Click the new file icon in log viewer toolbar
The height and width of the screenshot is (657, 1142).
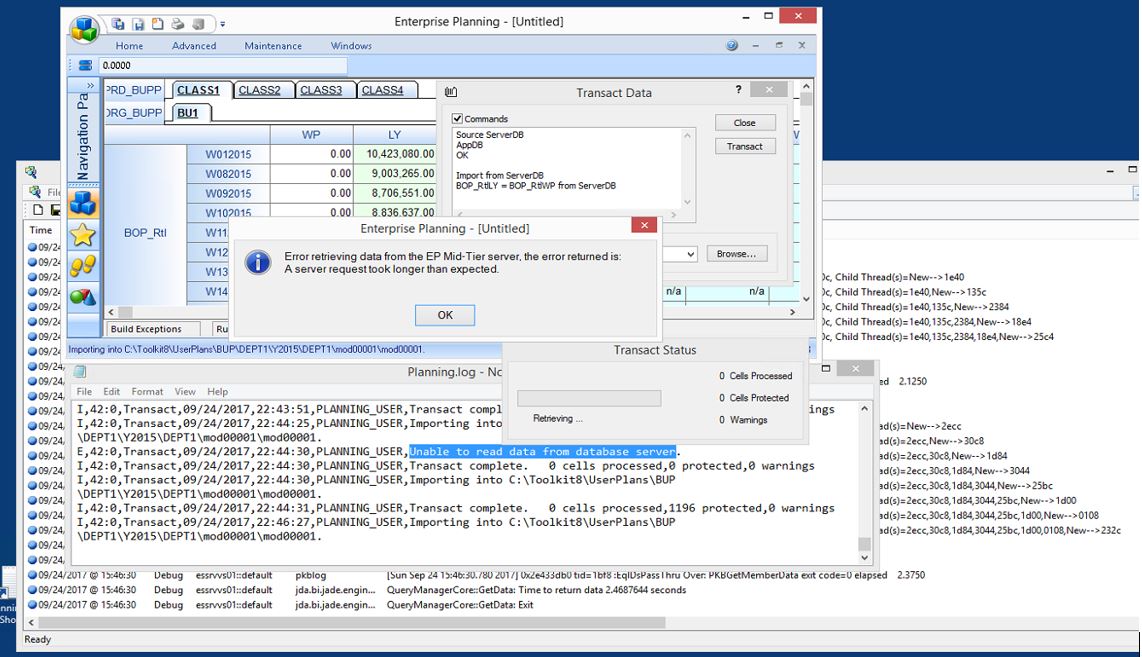pyautogui.click(x=38, y=210)
